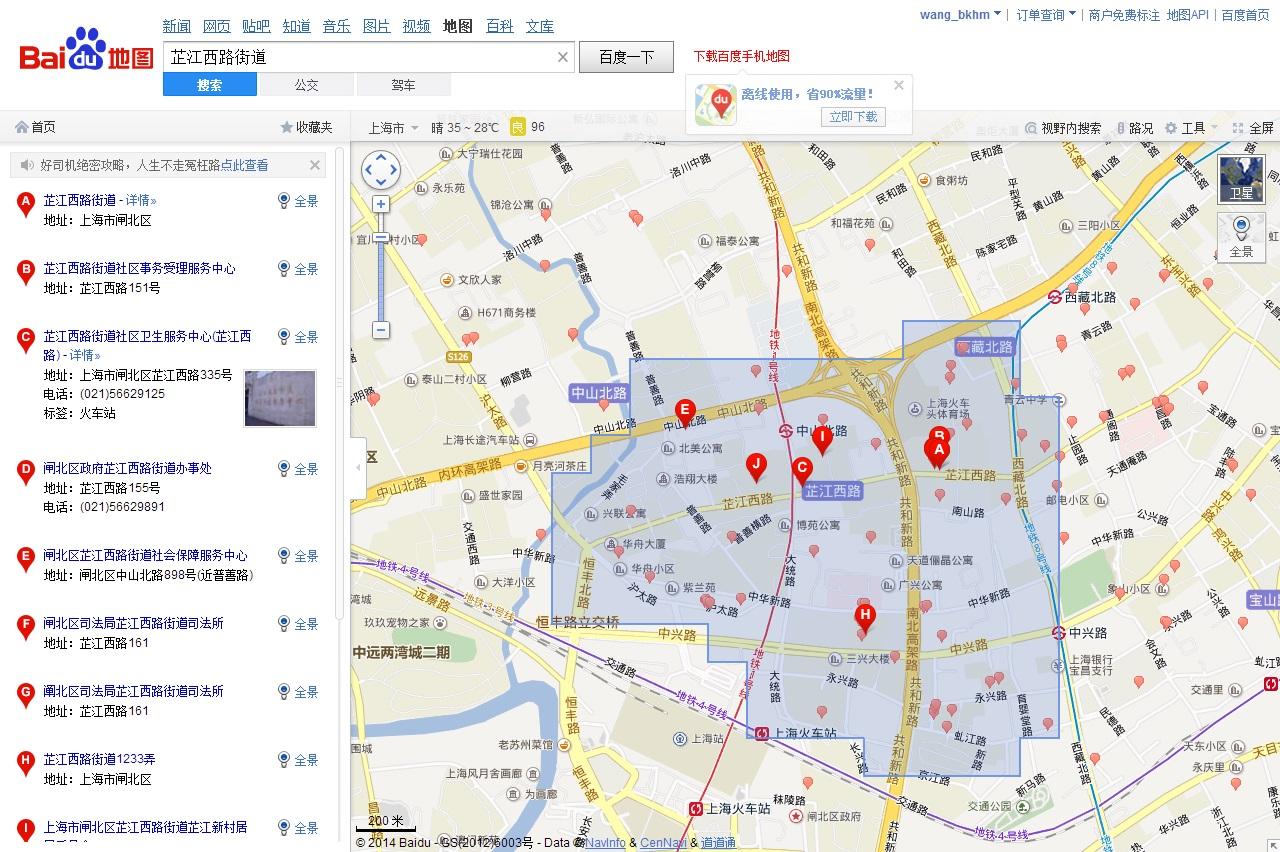Viewport: 1280px width, 852px height.
Task: Click the red F marker in results list
Action: 27,627
